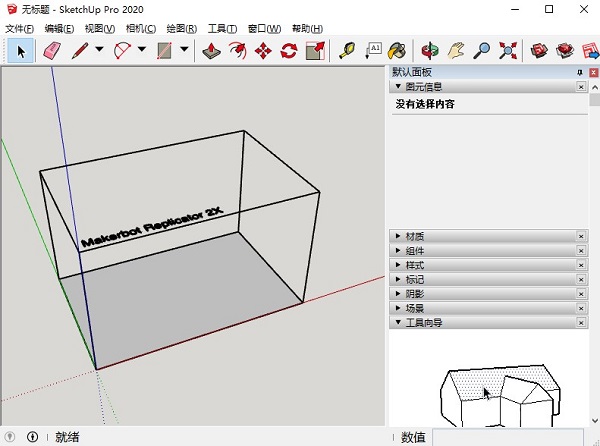Choose the Rotate tool
Screen dimensions: 600x446
289,49
